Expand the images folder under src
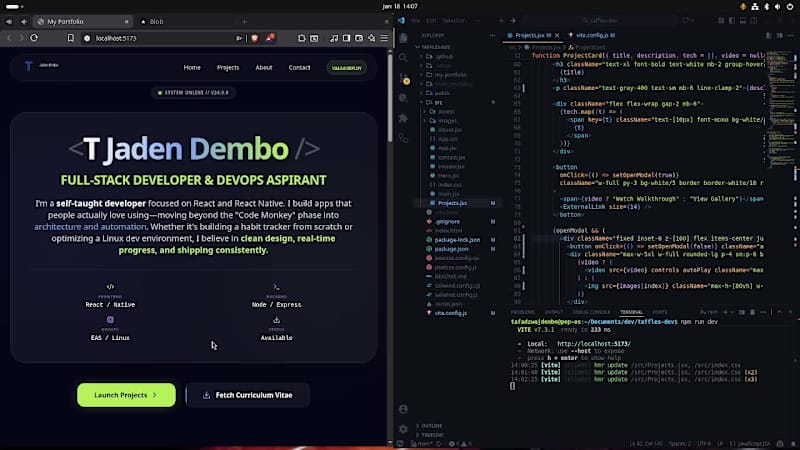The image size is (800, 450). coord(447,121)
